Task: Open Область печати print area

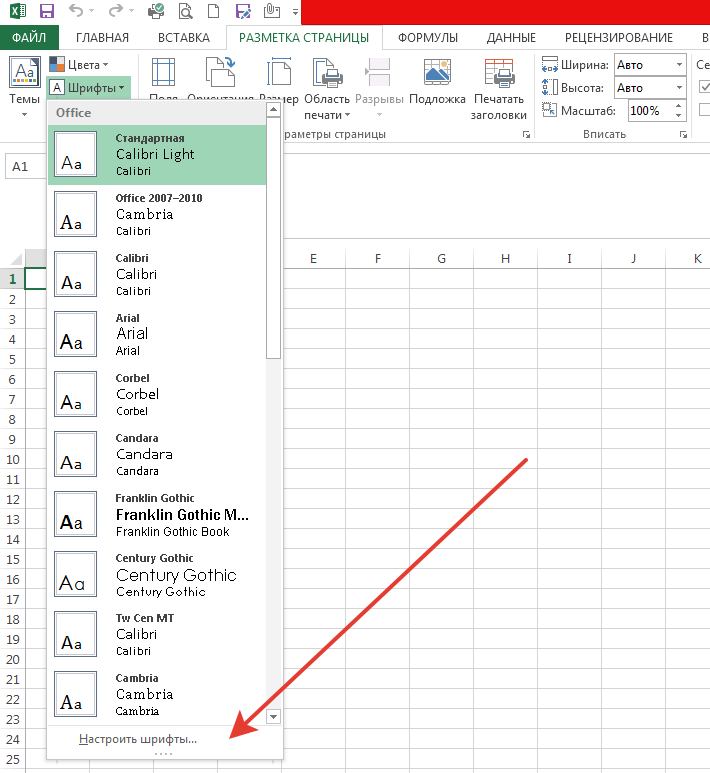Action: (326, 88)
